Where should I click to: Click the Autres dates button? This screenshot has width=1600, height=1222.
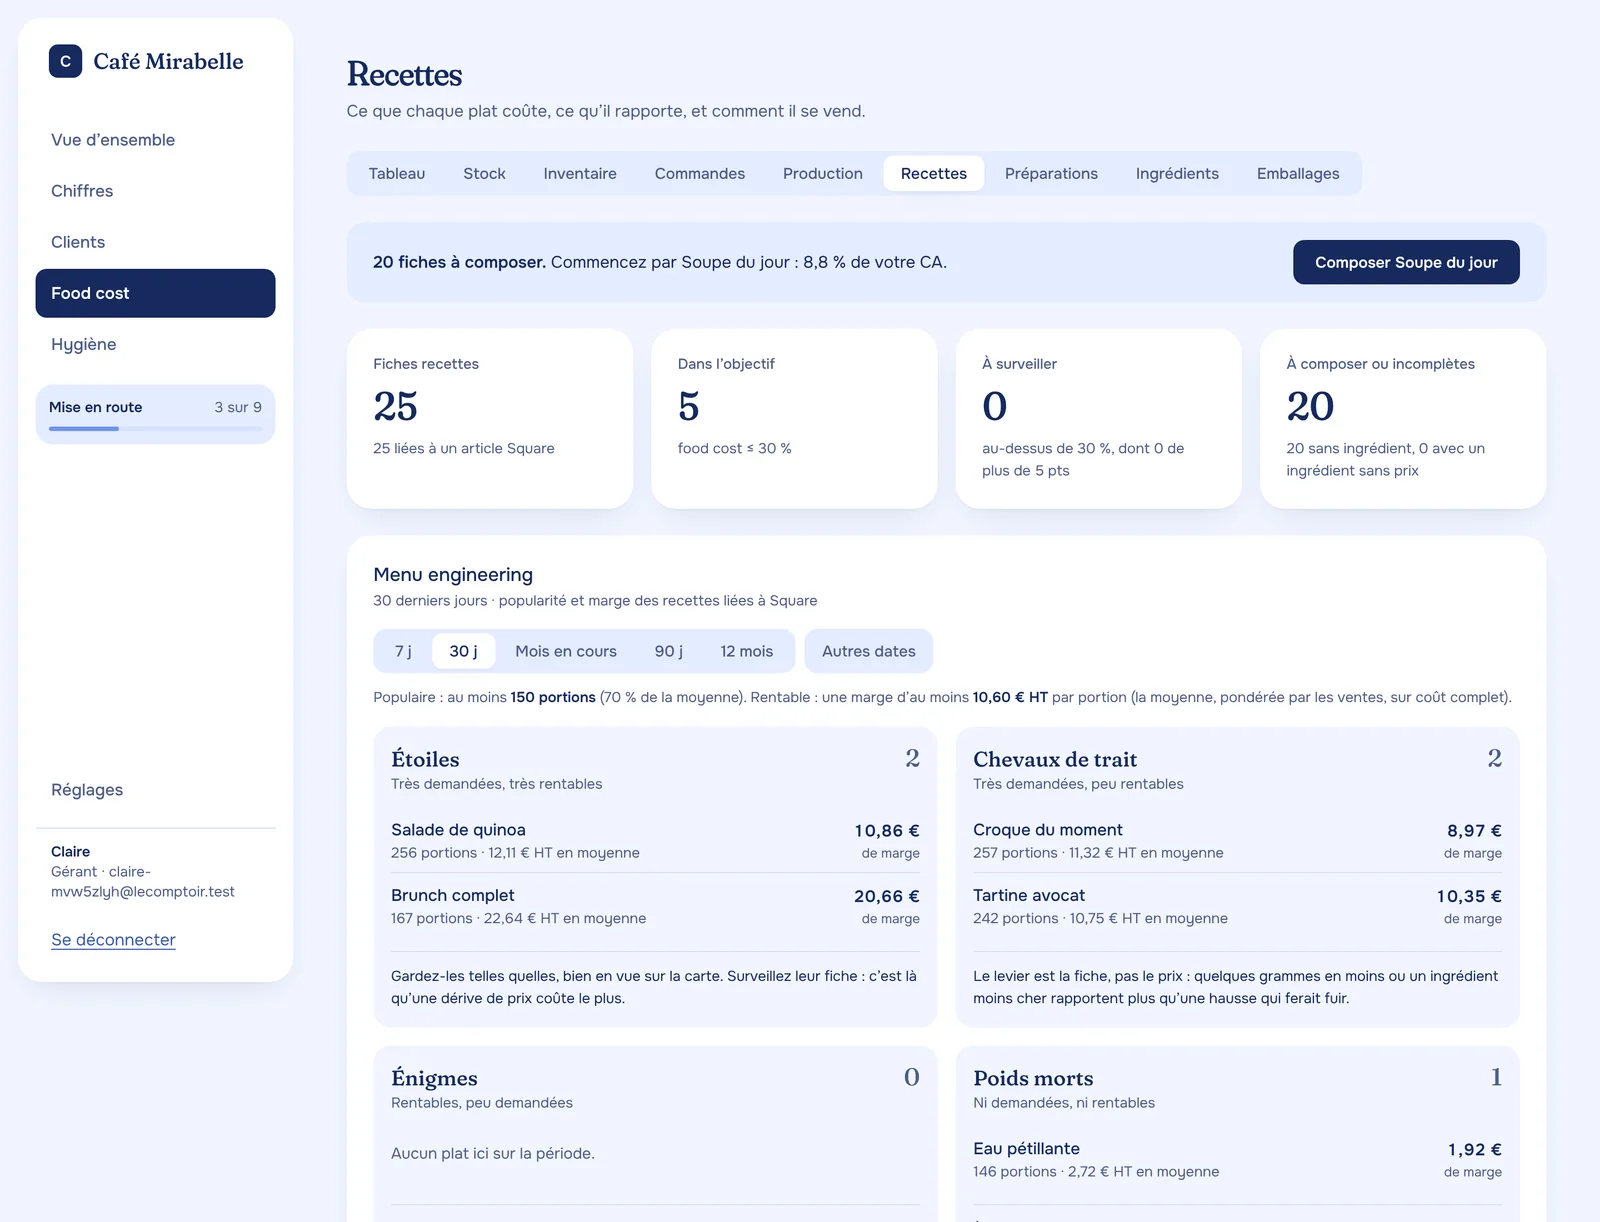click(869, 651)
